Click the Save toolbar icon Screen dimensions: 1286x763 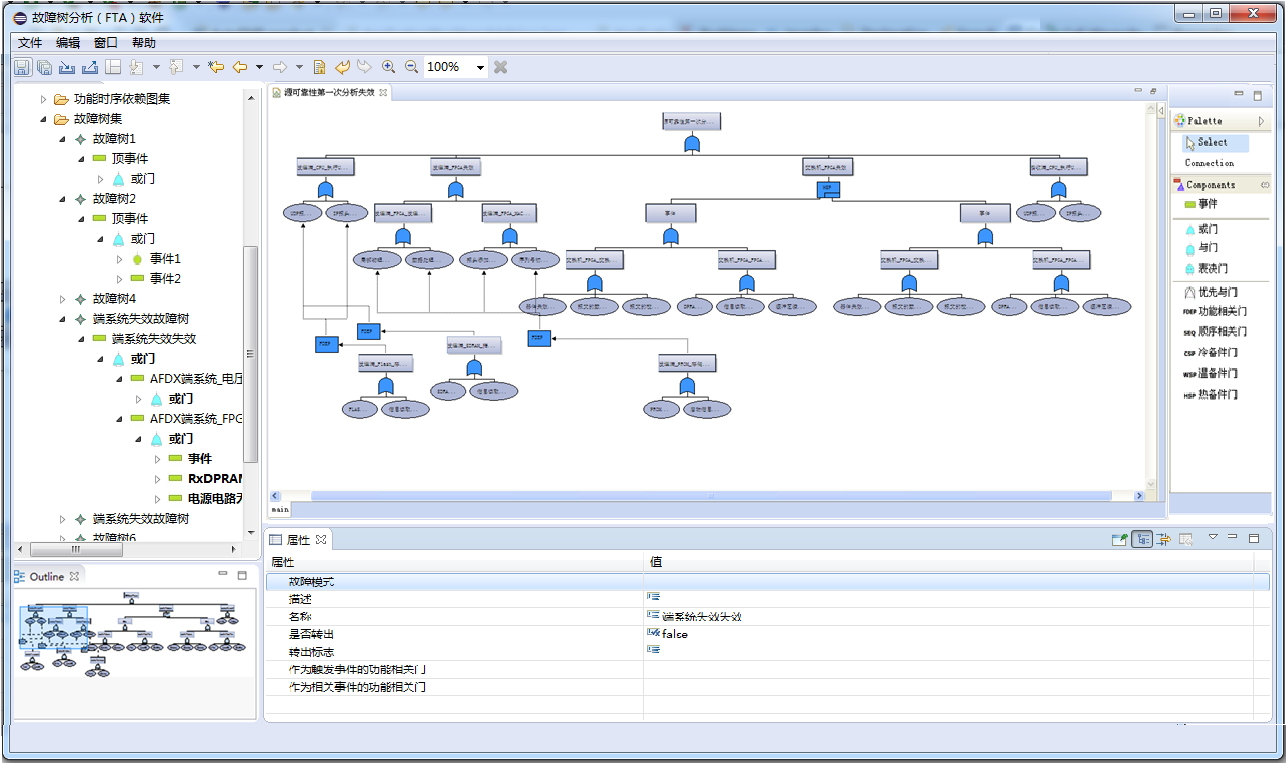[x=22, y=67]
